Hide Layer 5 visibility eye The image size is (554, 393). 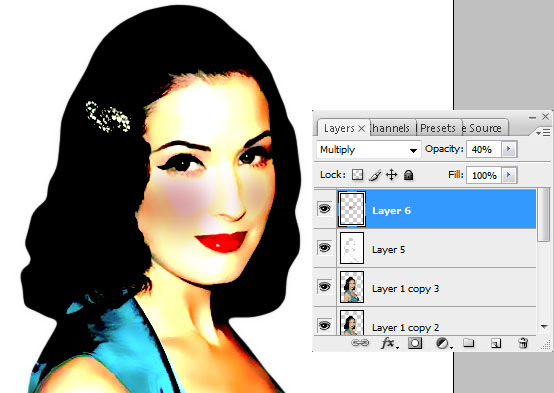(324, 247)
